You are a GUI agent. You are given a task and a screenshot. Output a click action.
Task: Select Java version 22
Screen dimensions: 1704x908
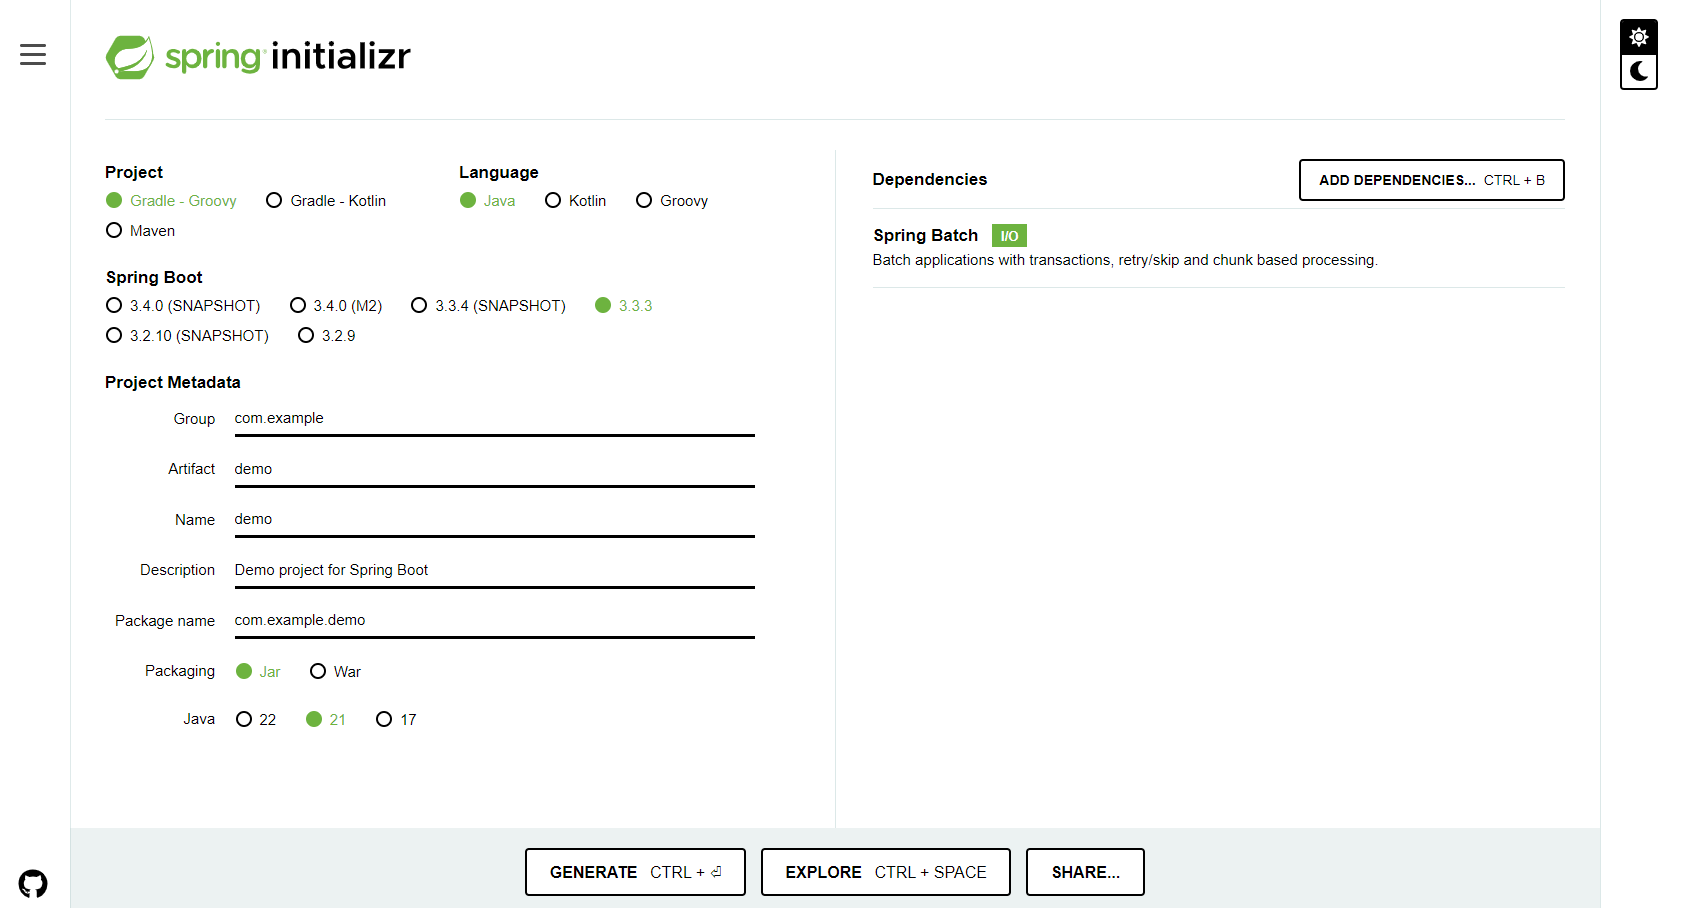tap(256, 720)
